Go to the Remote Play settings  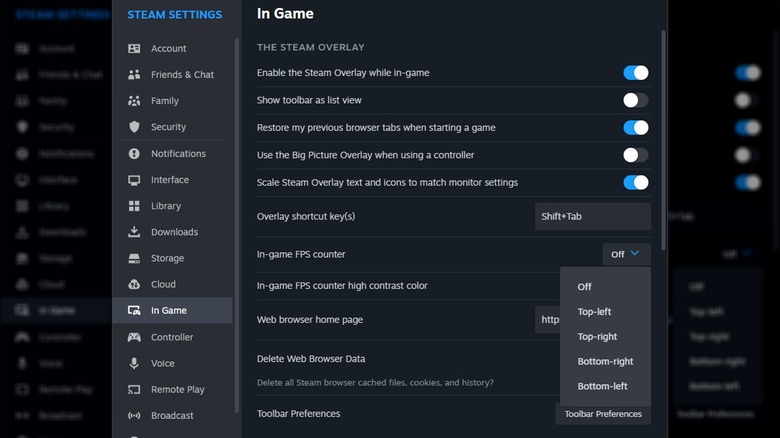click(177, 390)
